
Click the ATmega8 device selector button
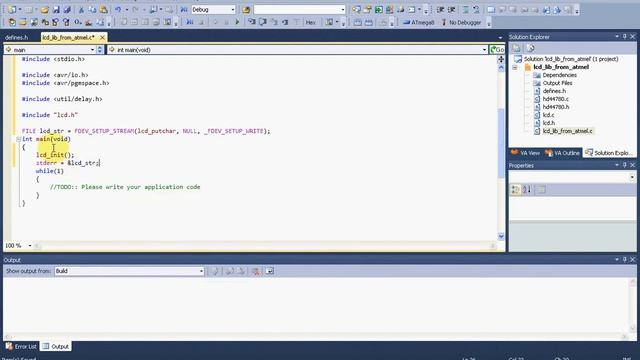point(419,22)
